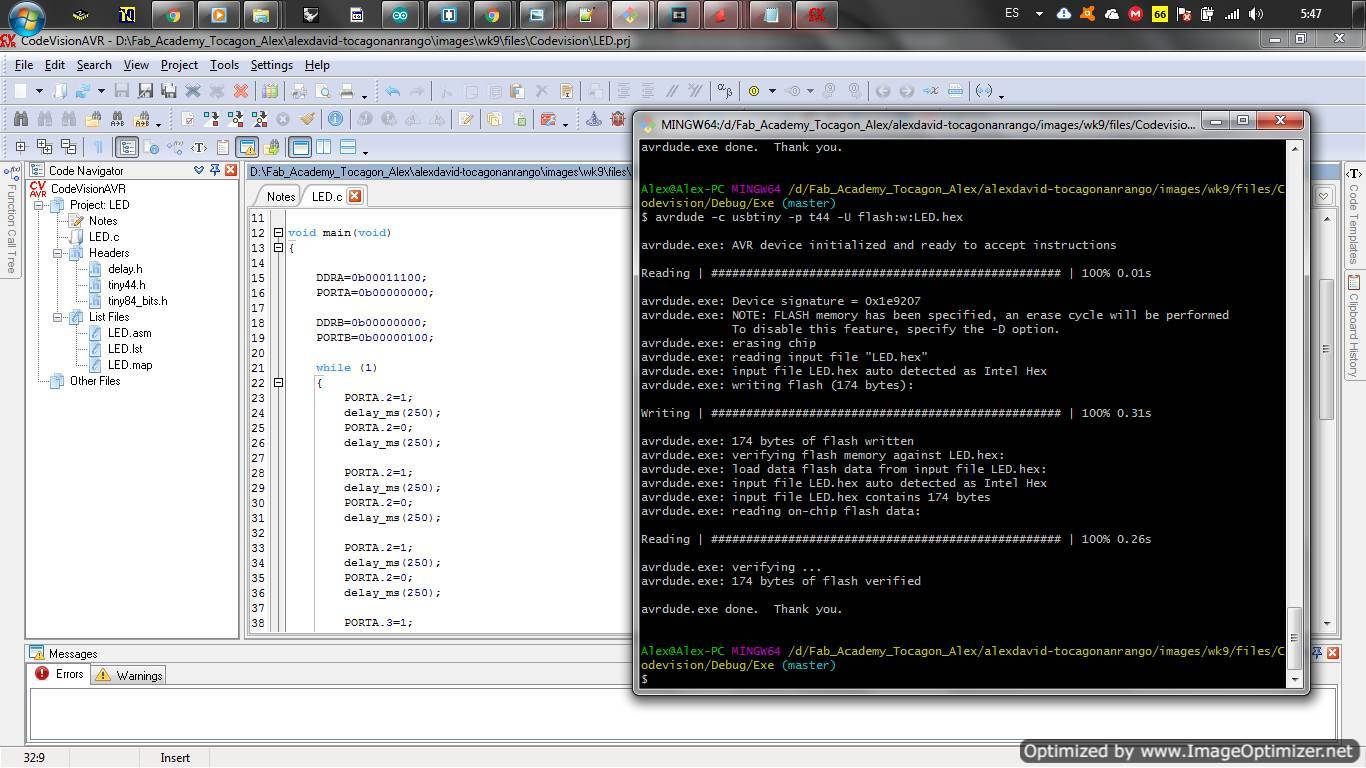This screenshot has width=1366, height=768.
Task: Click the Find binoculars icon
Action: (x=20, y=118)
